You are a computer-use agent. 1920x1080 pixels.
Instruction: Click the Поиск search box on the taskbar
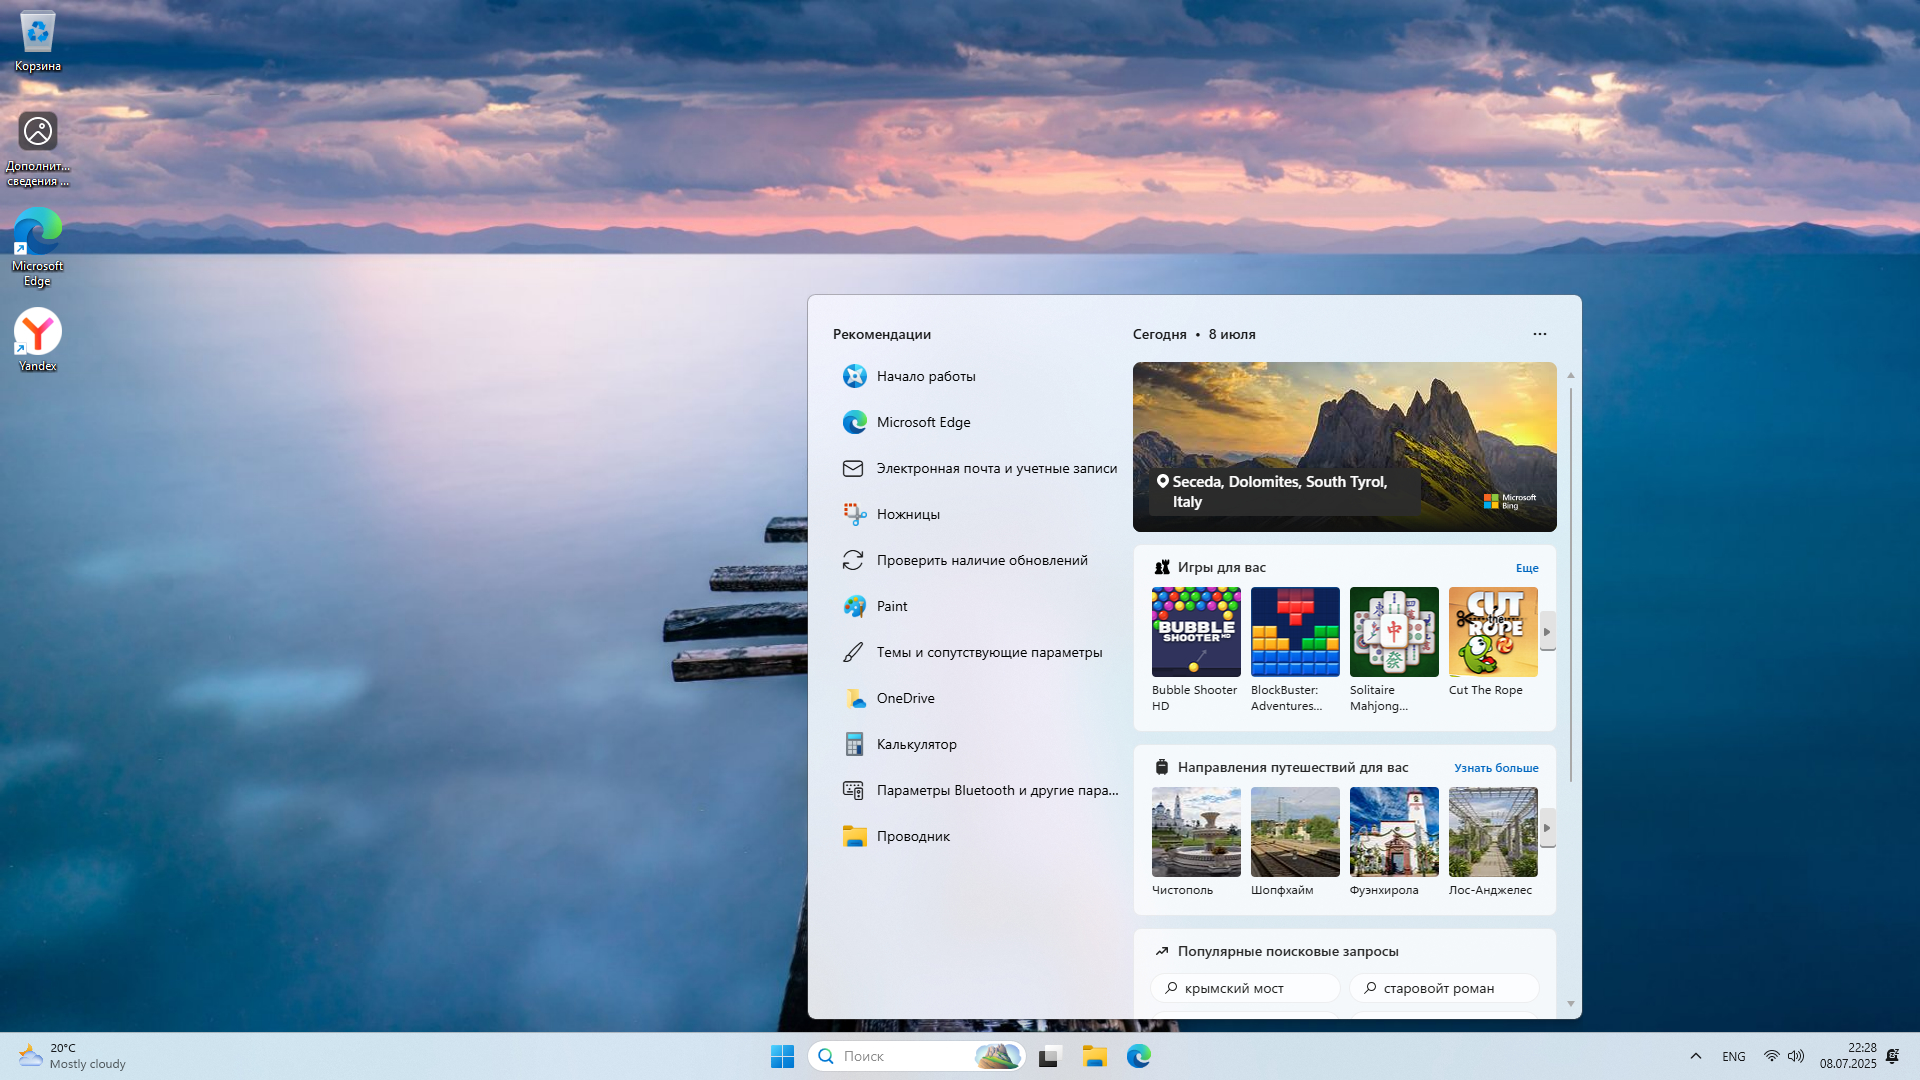[900, 1056]
